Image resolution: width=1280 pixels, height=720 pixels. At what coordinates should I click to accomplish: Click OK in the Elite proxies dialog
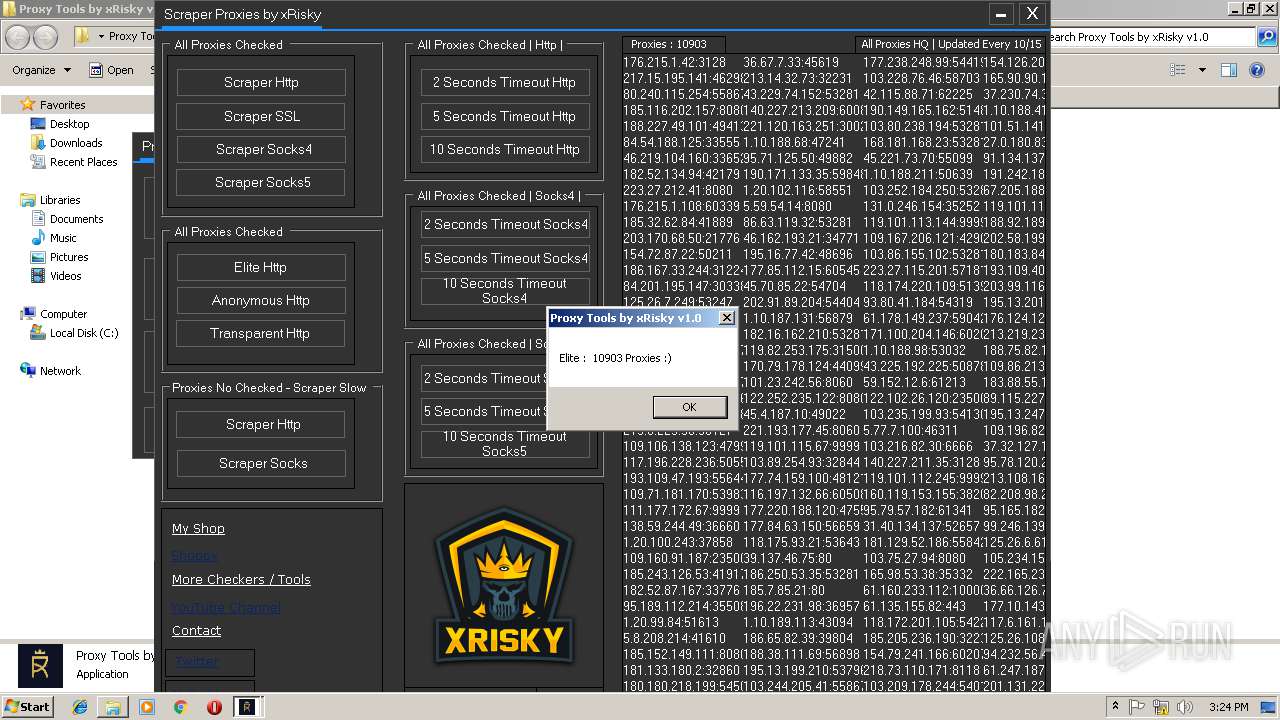tap(689, 407)
